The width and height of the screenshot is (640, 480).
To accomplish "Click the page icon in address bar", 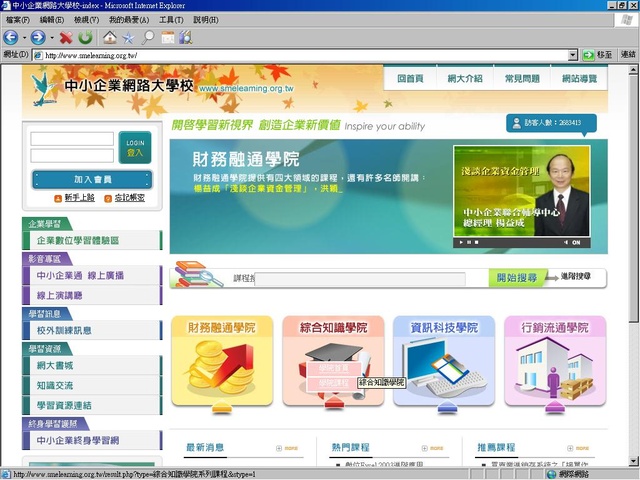I will [x=38, y=55].
